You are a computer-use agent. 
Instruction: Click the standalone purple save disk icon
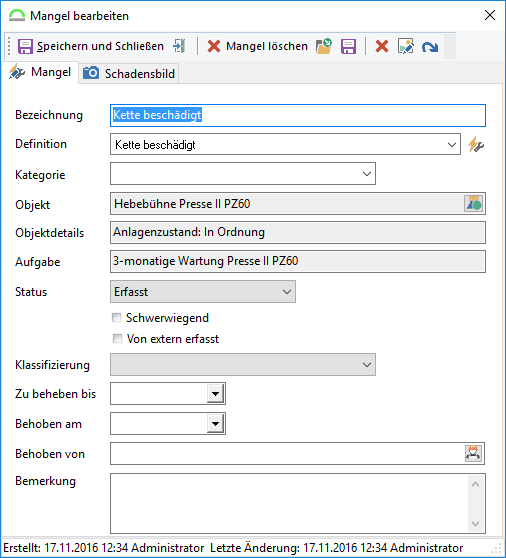click(x=348, y=46)
